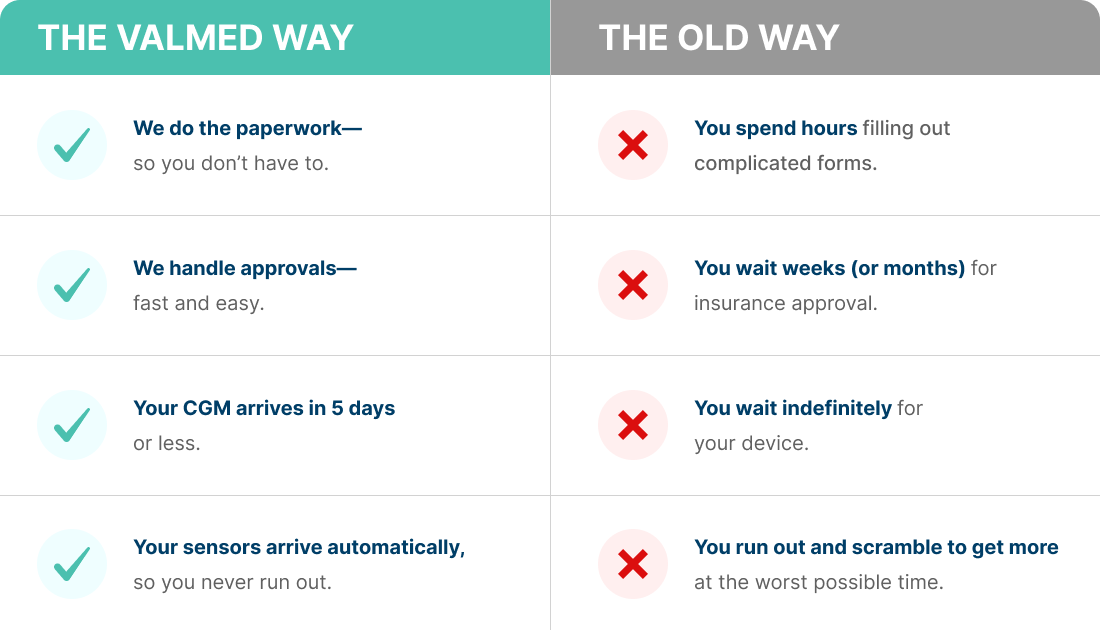
Task: Select the 'You wait indefinitely' bold text
Action: pyautogui.click(x=793, y=408)
